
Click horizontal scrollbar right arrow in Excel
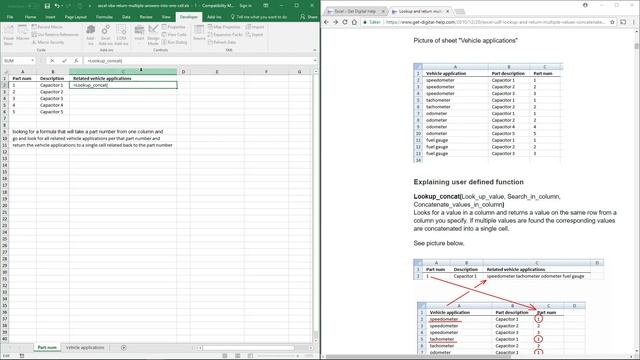[311, 348]
